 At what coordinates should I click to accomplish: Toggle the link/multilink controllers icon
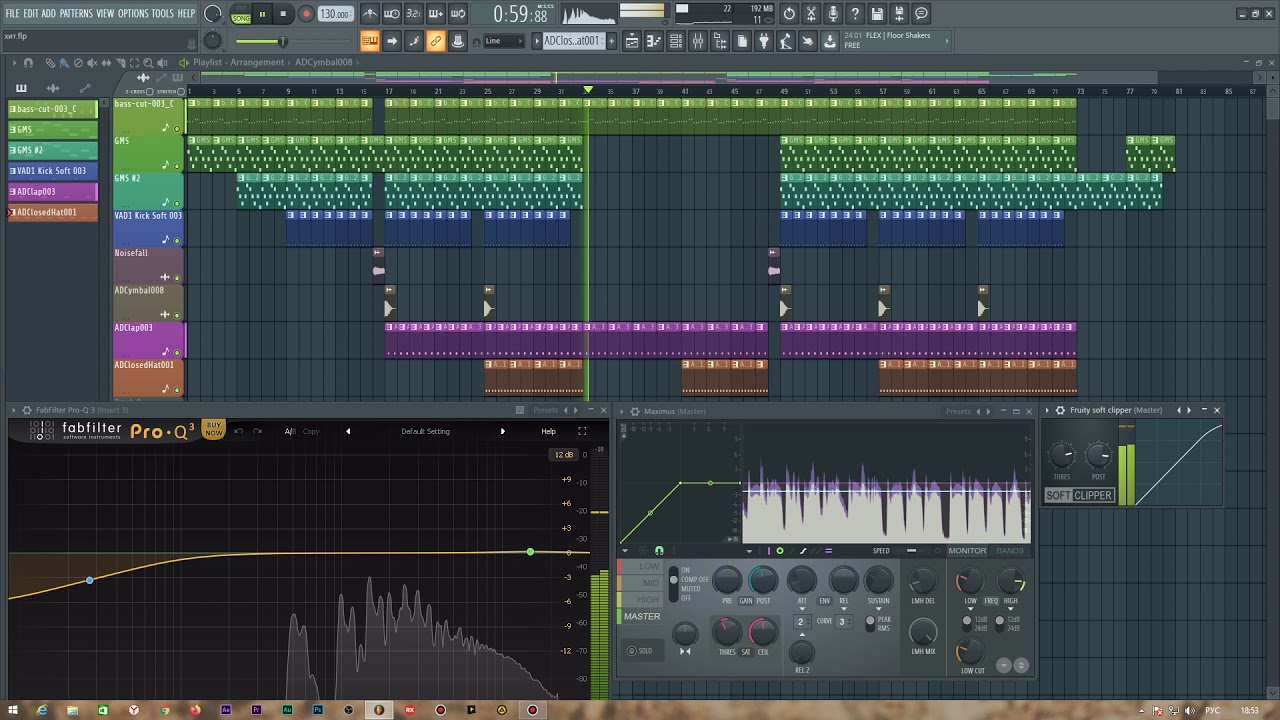[436, 41]
